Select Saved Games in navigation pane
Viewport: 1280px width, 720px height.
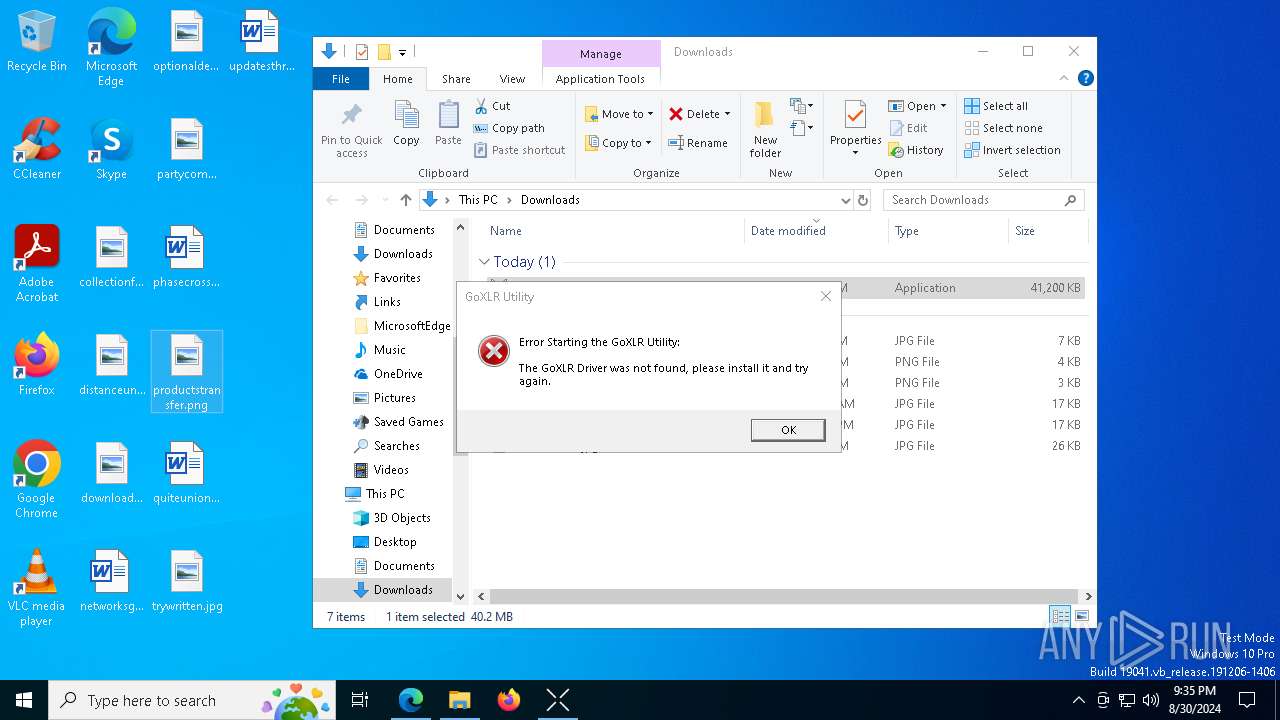pyautogui.click(x=408, y=422)
